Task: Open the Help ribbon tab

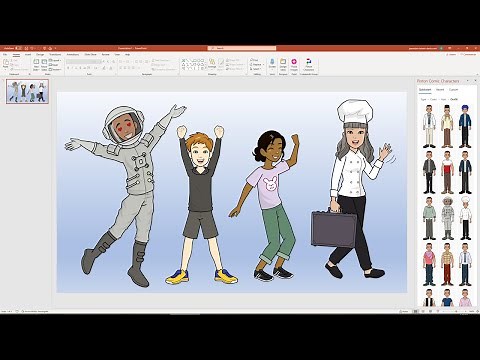Action: [x=127, y=54]
